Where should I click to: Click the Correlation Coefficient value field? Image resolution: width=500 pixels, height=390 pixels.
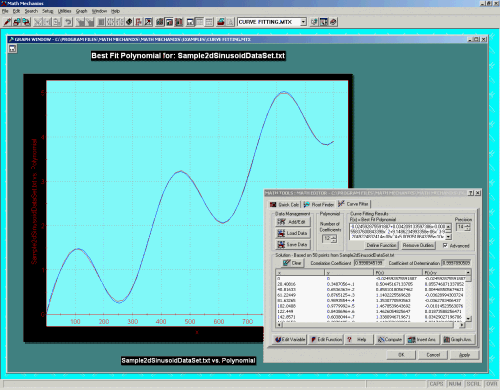coord(368,263)
